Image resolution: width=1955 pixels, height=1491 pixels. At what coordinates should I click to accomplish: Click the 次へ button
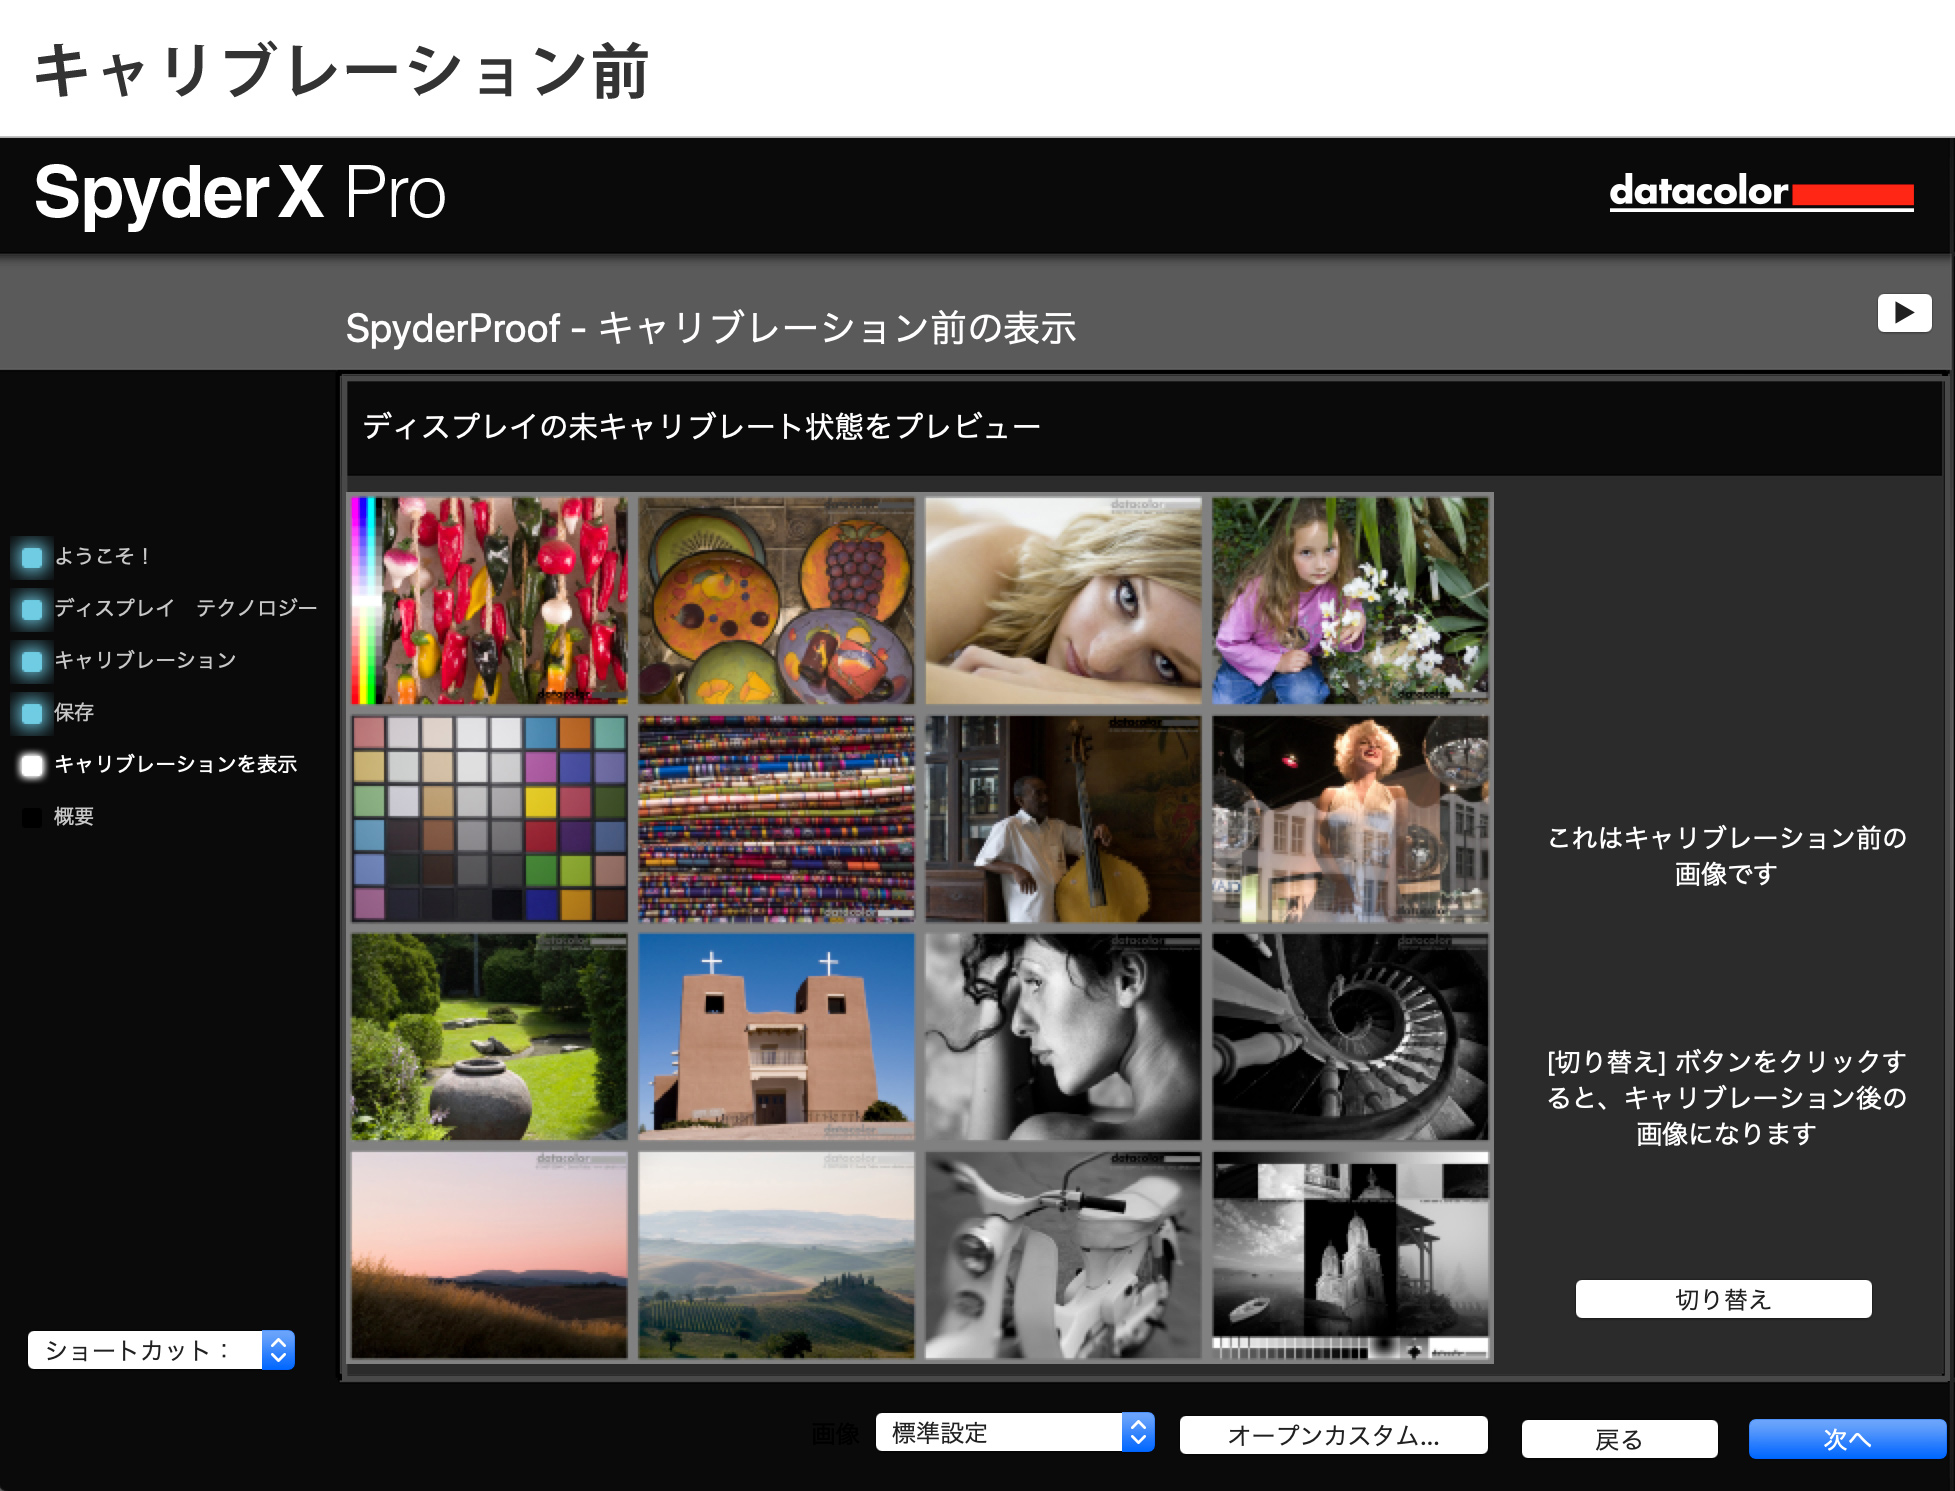pos(1846,1439)
